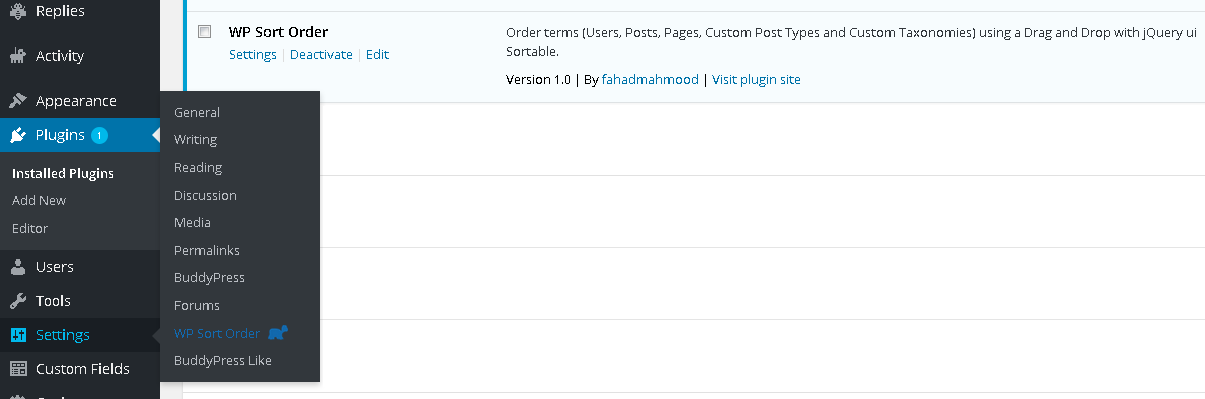Click the Appearance paintbrush icon
Screen dimensions: 1205x399
tap(18, 101)
